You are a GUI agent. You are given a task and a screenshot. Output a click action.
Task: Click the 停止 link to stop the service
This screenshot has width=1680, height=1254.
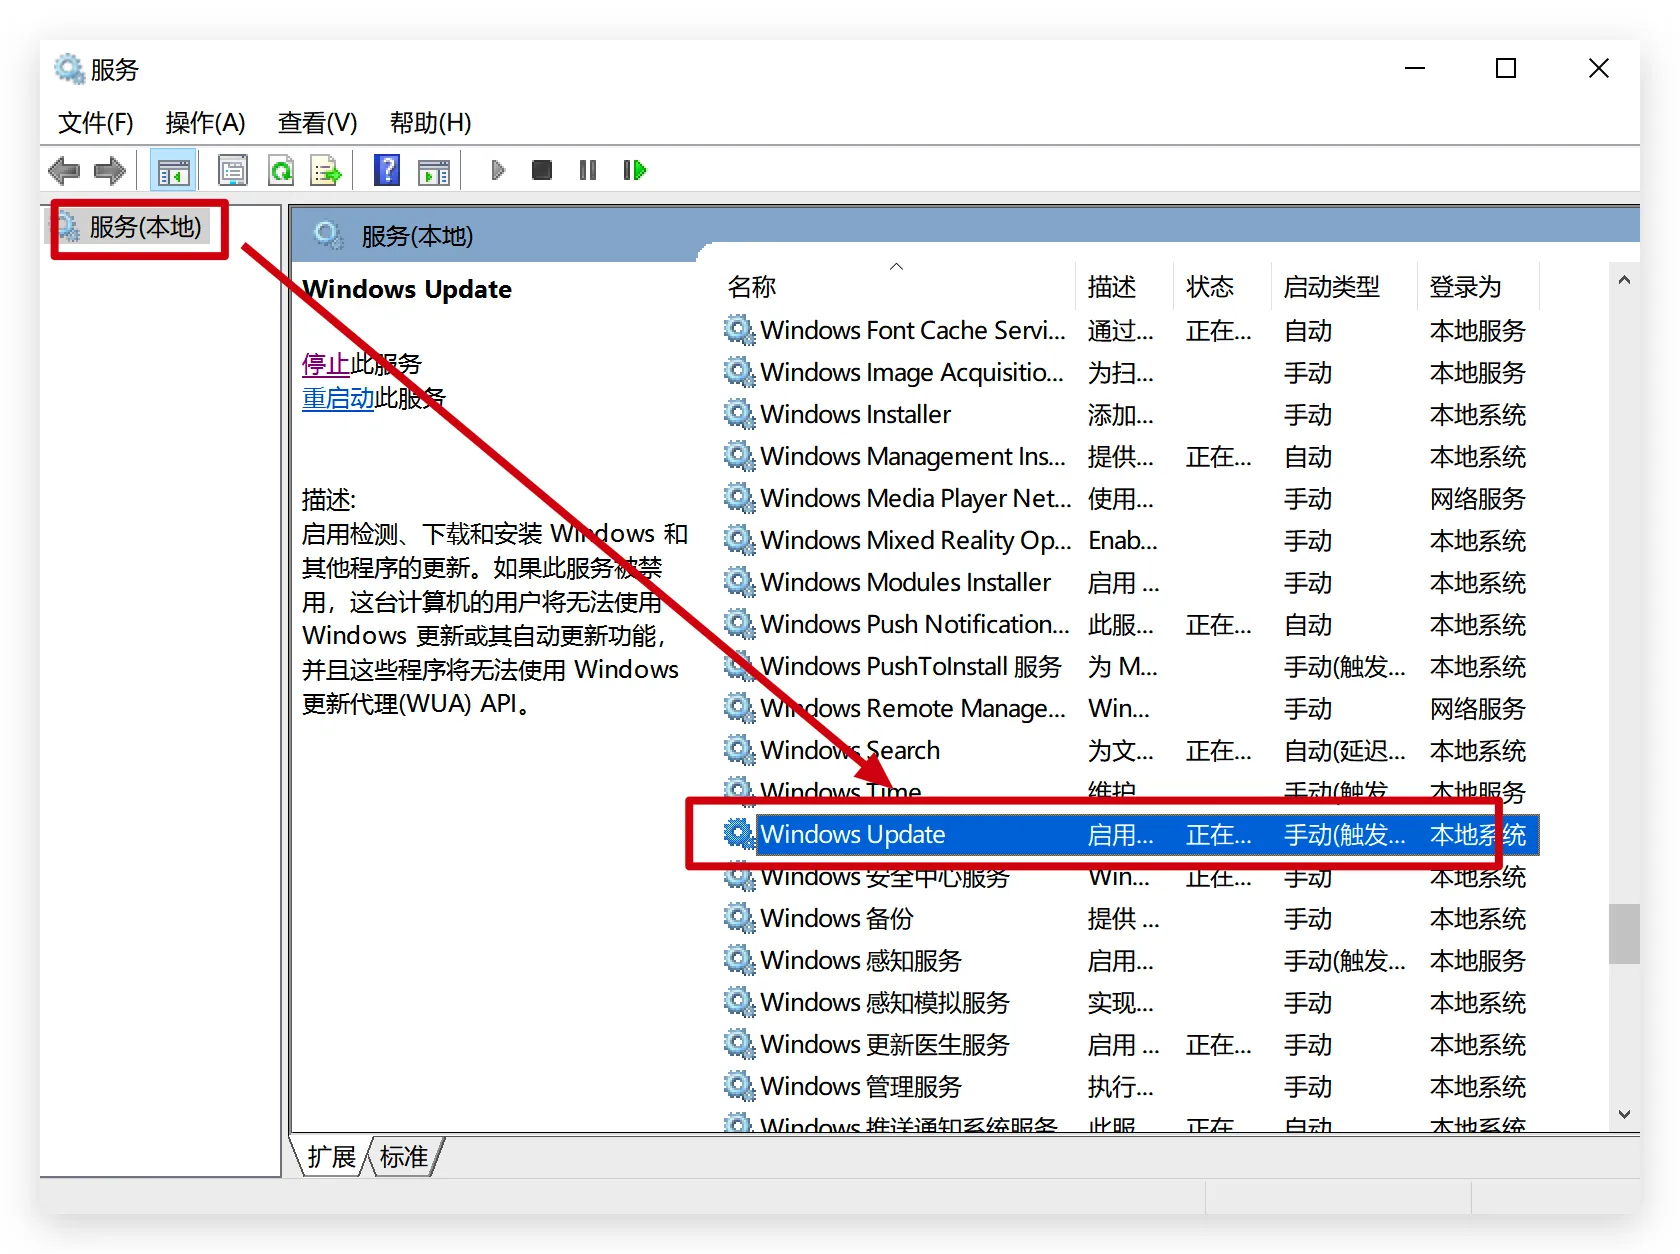coord(326,364)
